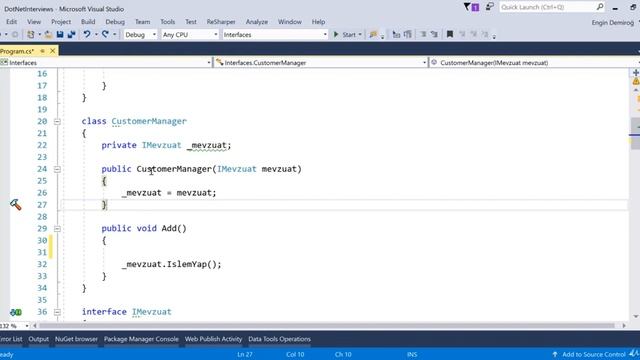This screenshot has width=640, height=360.
Task: Open the Debug configuration dropdown
Action: tap(140, 35)
